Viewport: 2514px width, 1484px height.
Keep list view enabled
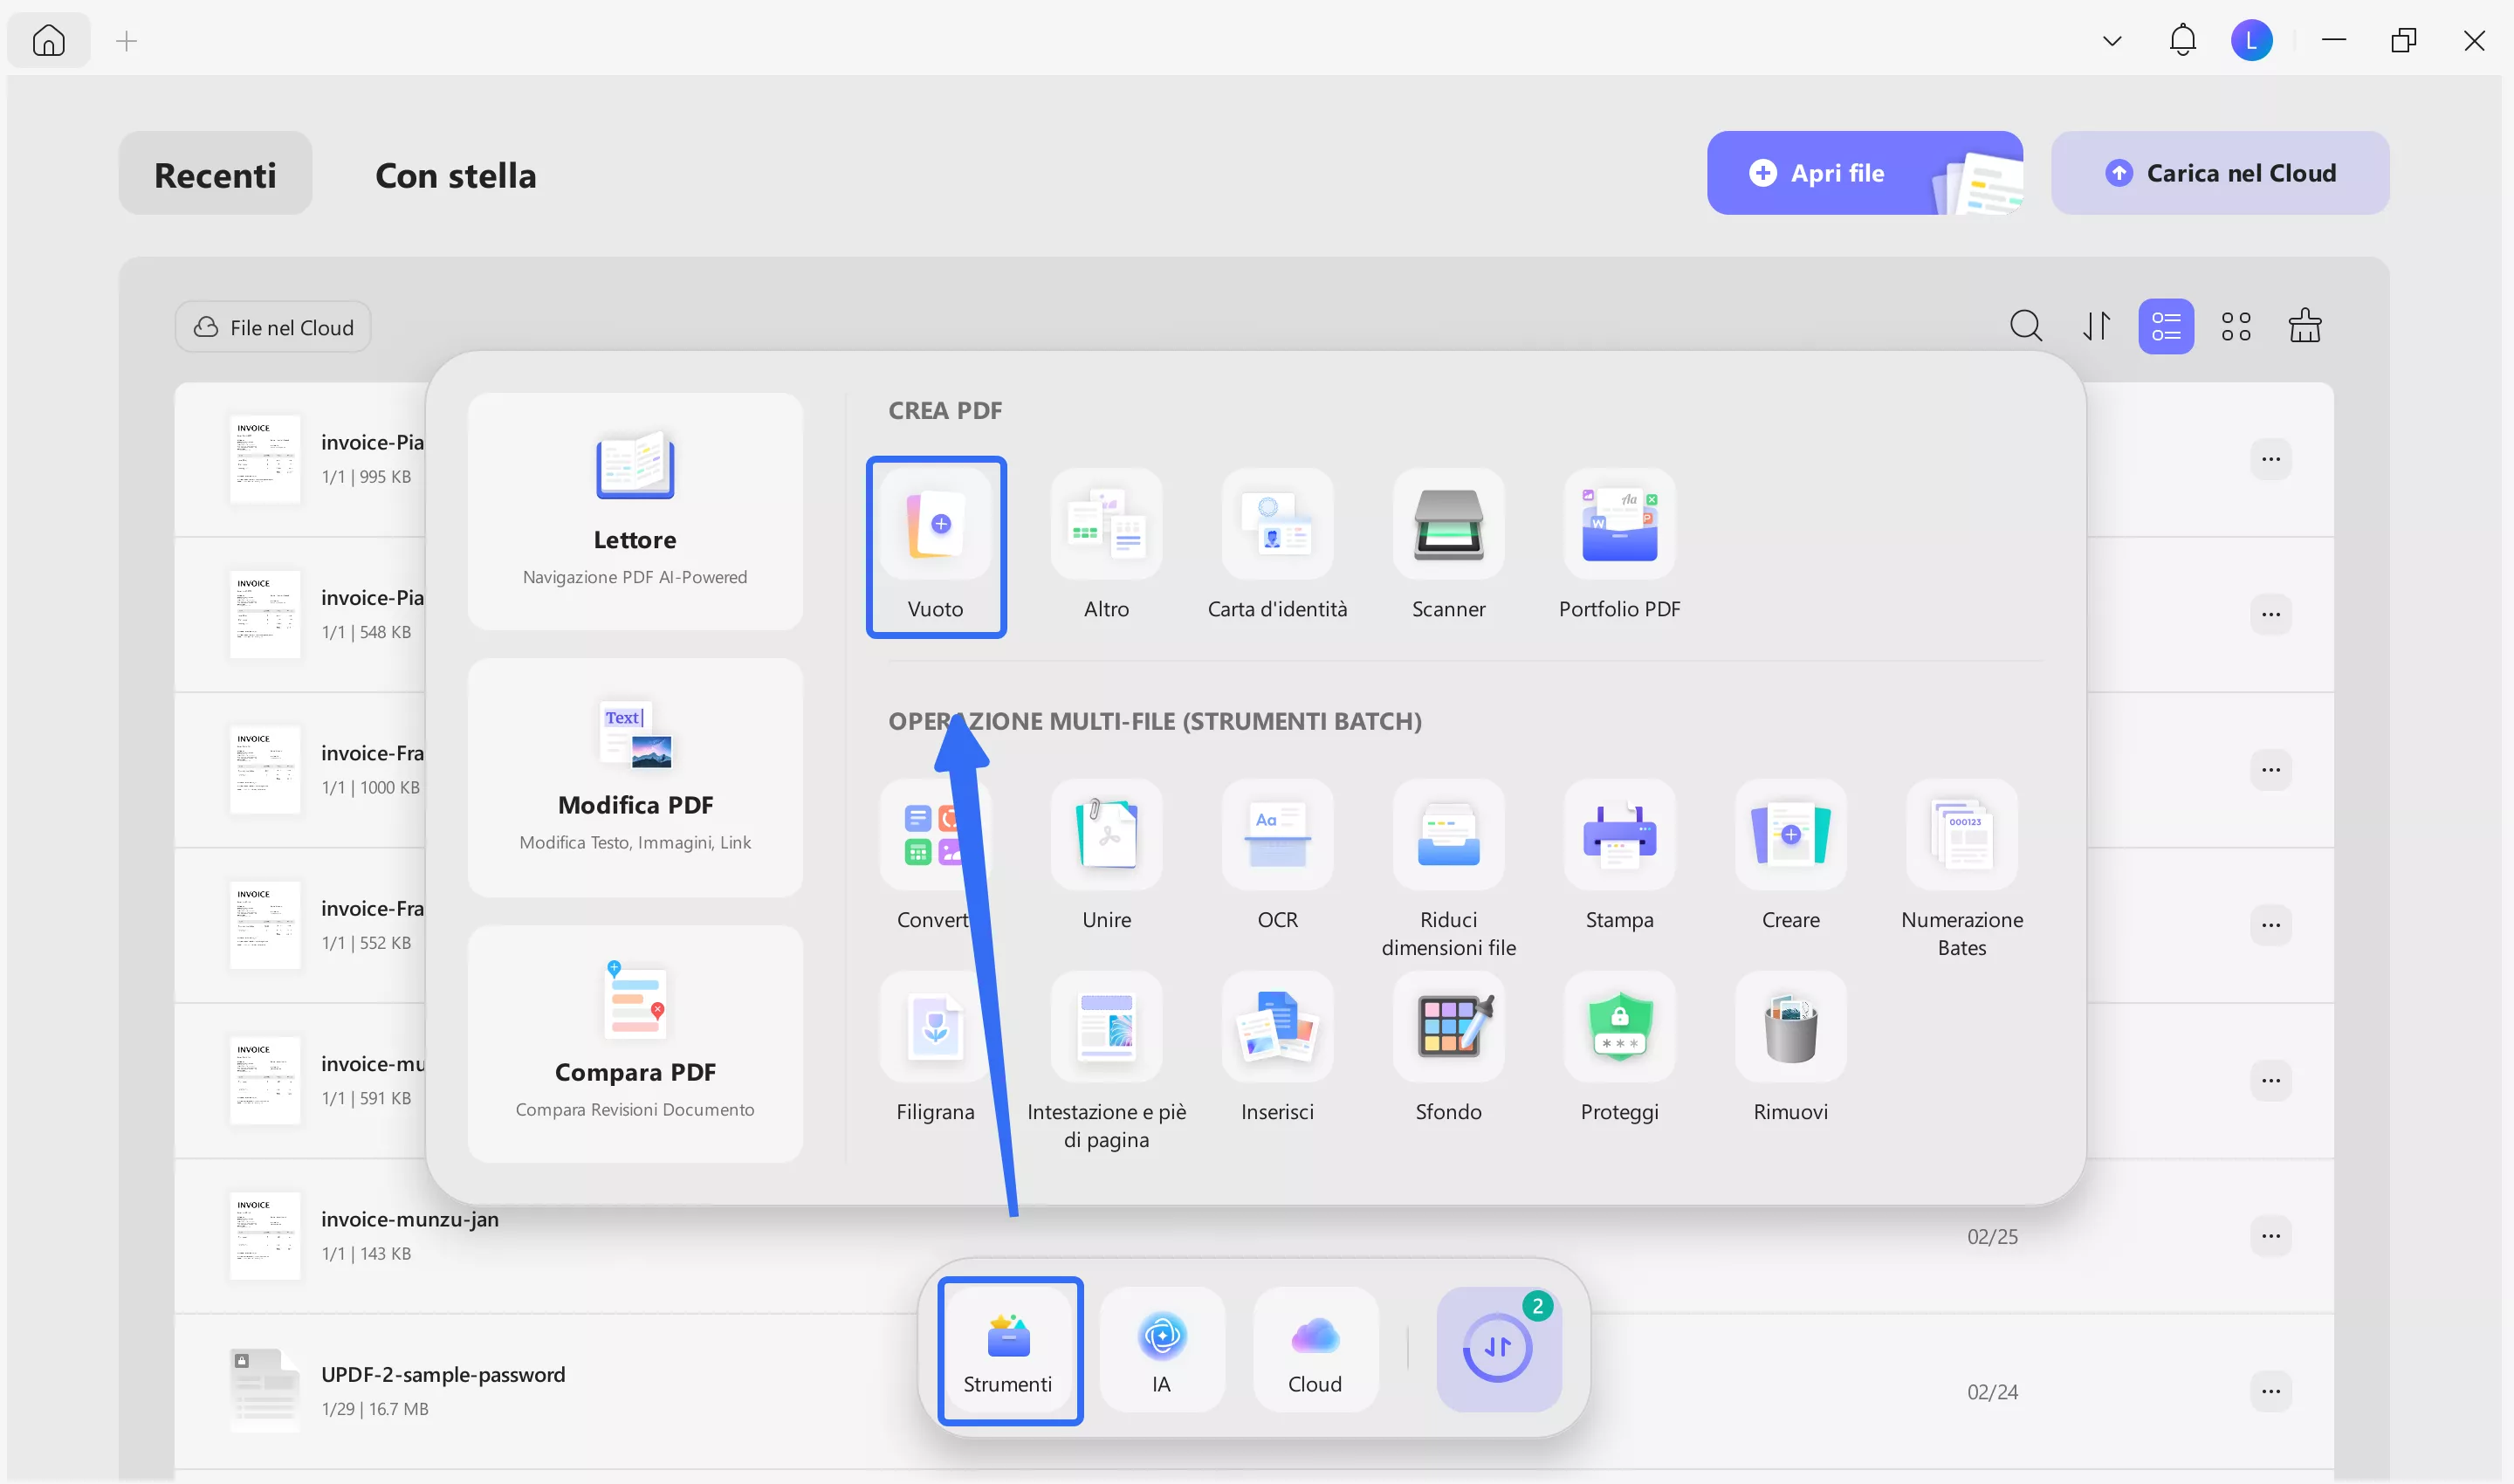(x=2166, y=325)
